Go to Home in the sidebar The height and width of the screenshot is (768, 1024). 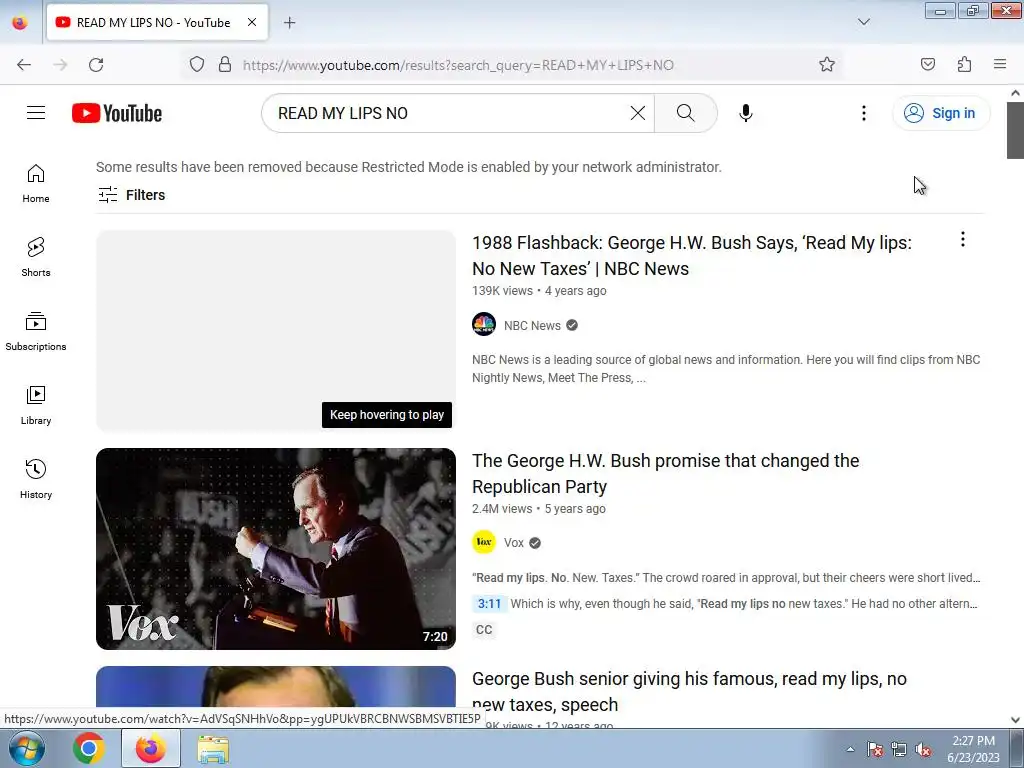pos(36,184)
